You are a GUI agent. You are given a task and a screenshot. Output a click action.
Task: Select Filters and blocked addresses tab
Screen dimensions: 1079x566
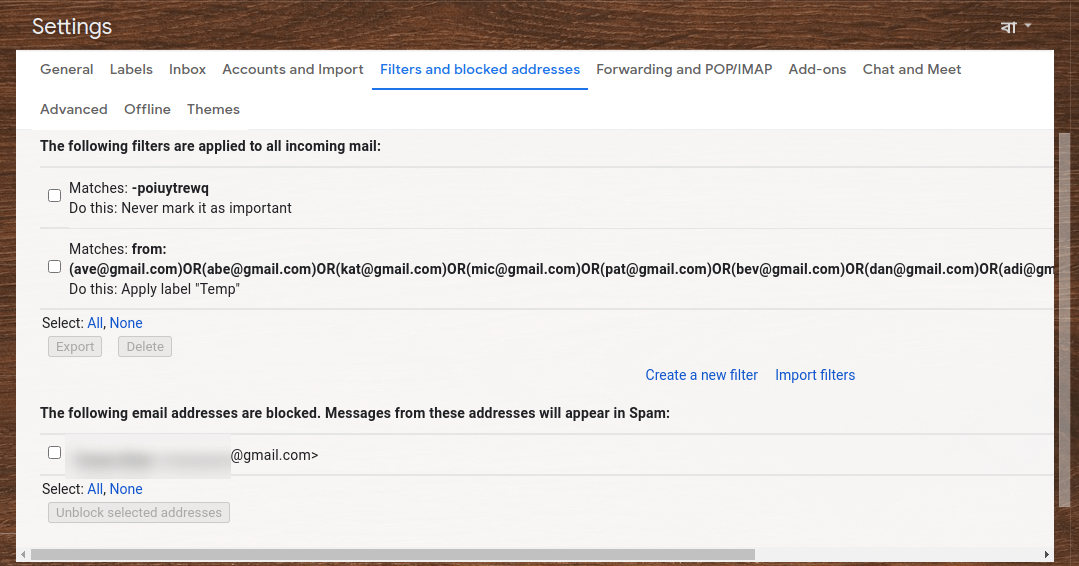pyautogui.click(x=480, y=69)
